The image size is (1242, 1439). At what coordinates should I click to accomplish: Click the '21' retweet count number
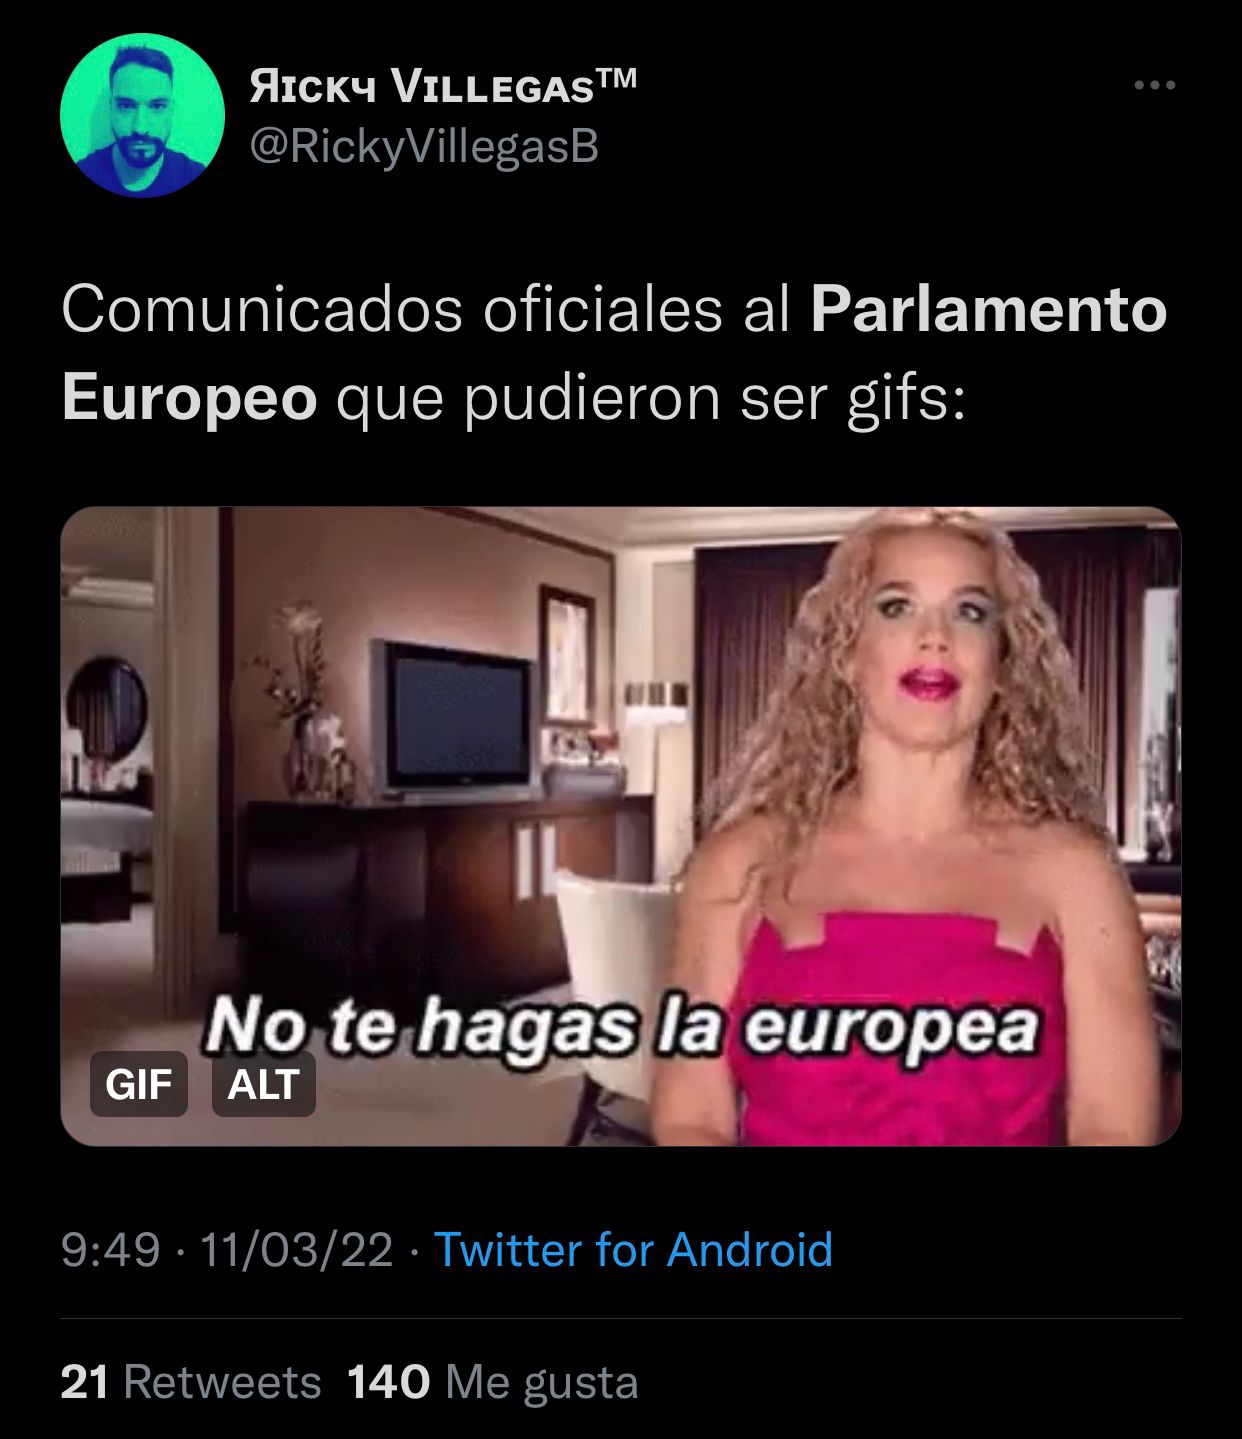click(x=84, y=1383)
